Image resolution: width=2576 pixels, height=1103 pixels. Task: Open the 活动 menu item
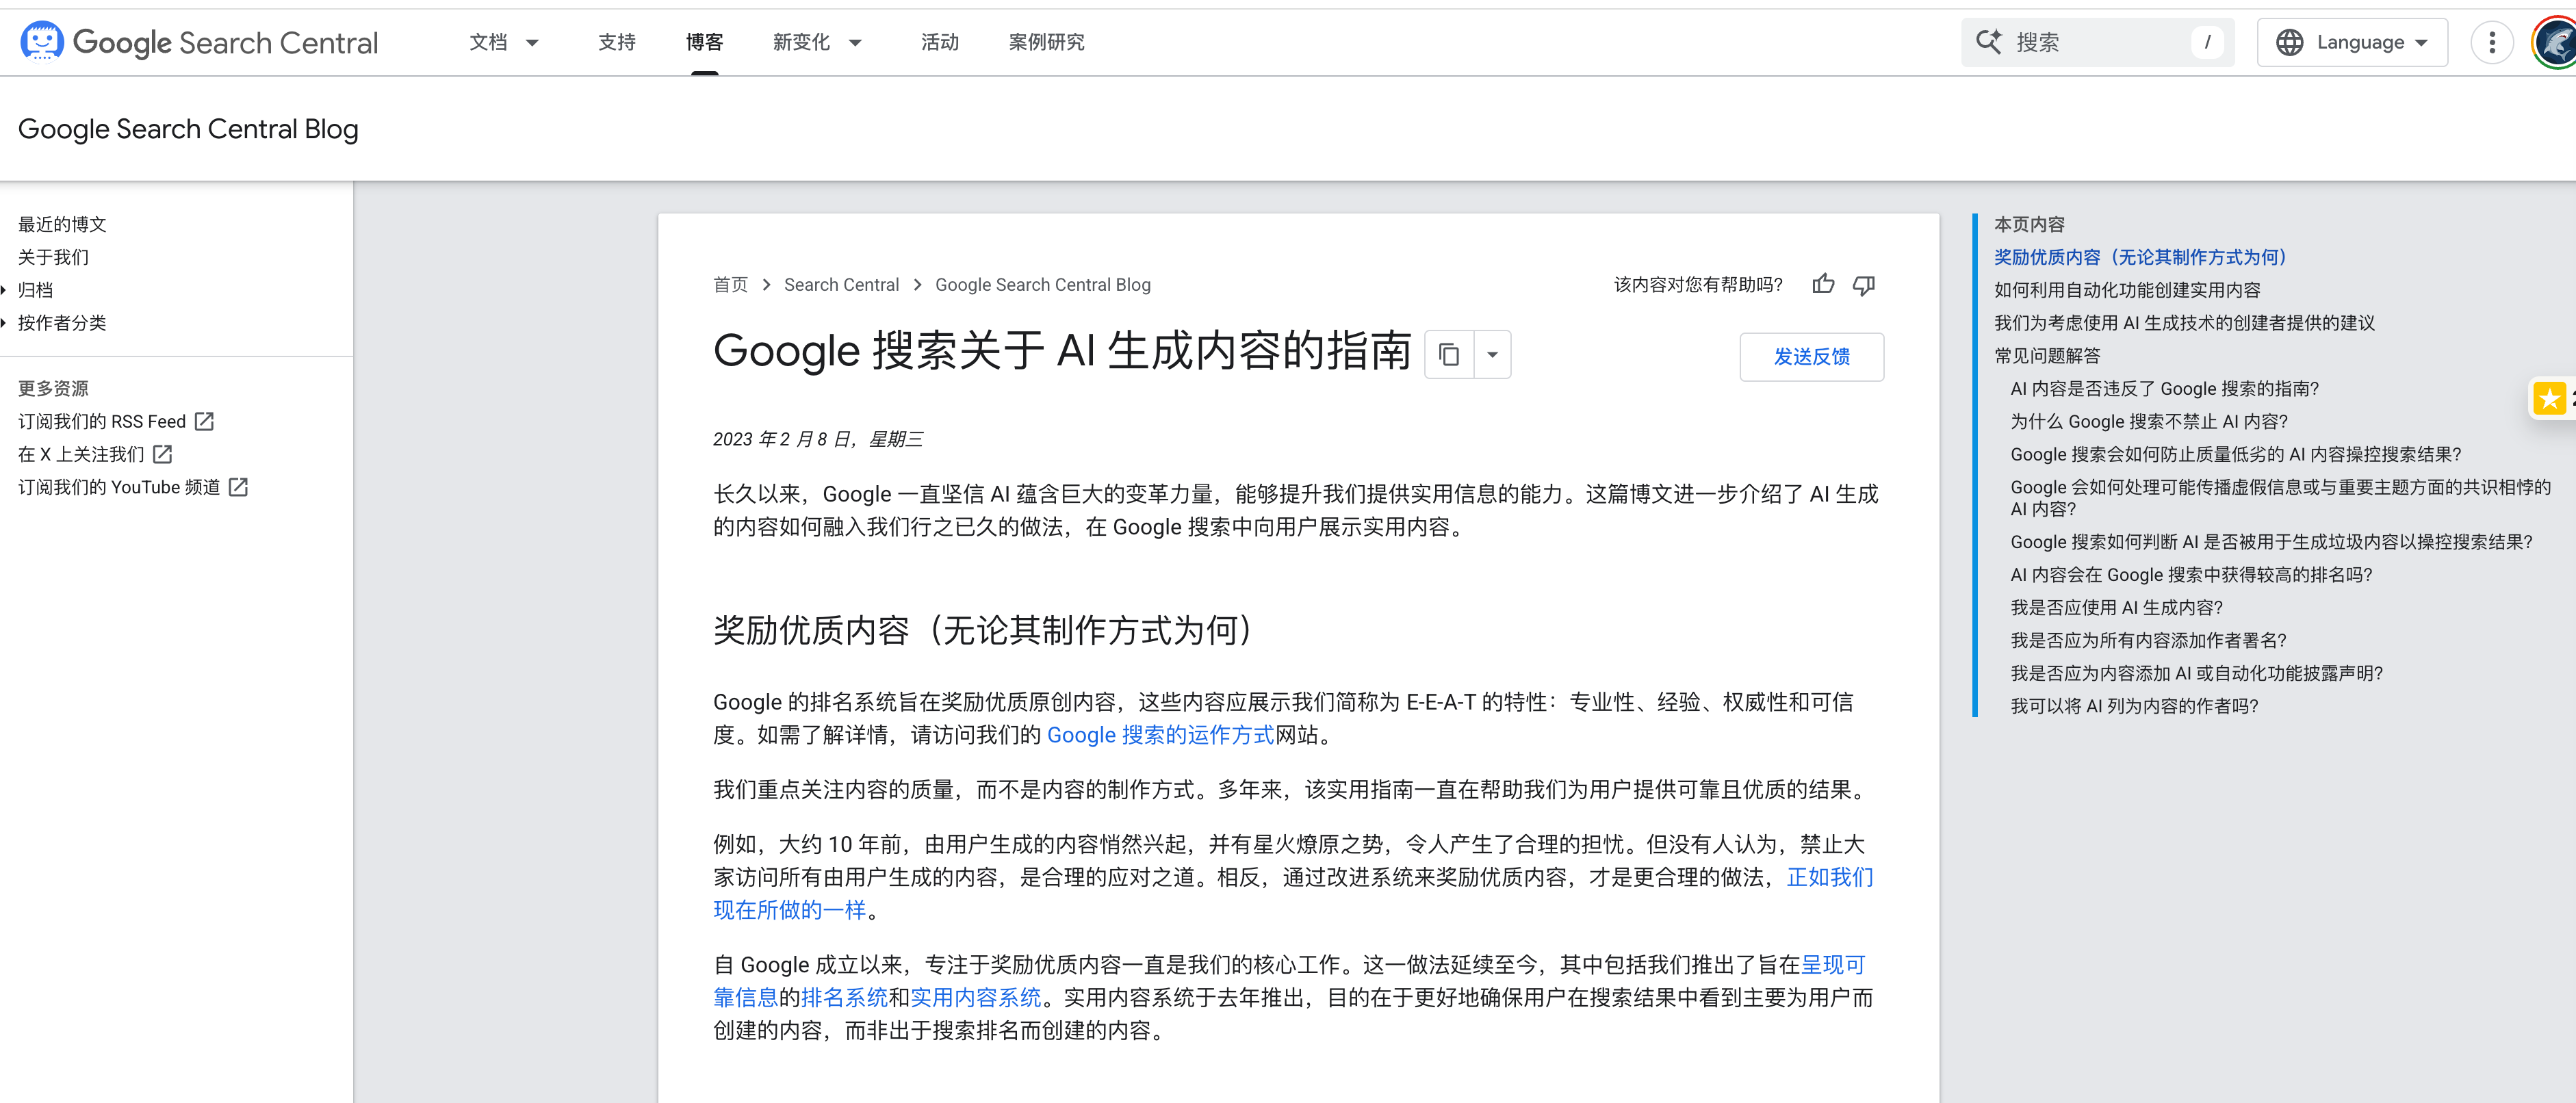click(x=940, y=42)
